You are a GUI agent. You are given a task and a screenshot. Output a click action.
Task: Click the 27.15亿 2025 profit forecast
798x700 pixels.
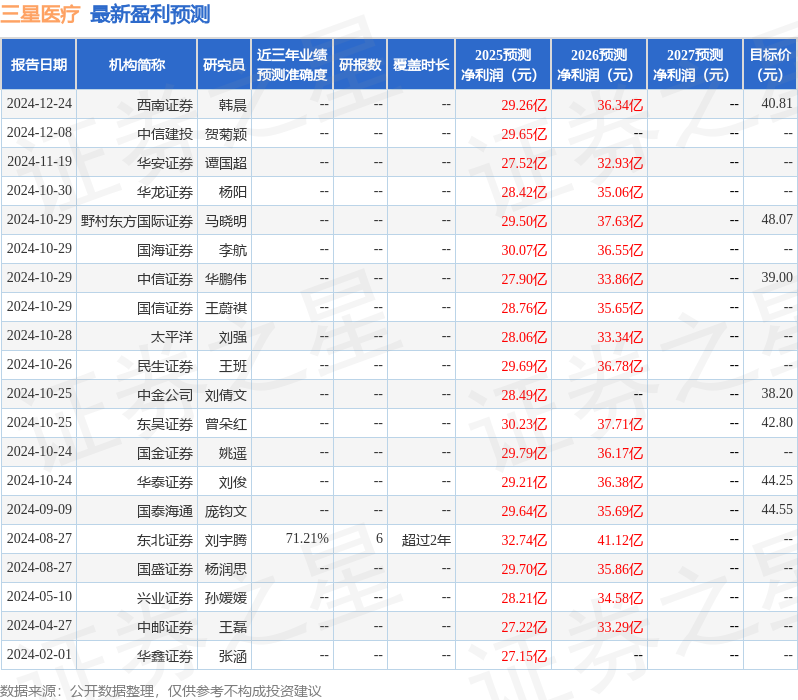(524, 657)
